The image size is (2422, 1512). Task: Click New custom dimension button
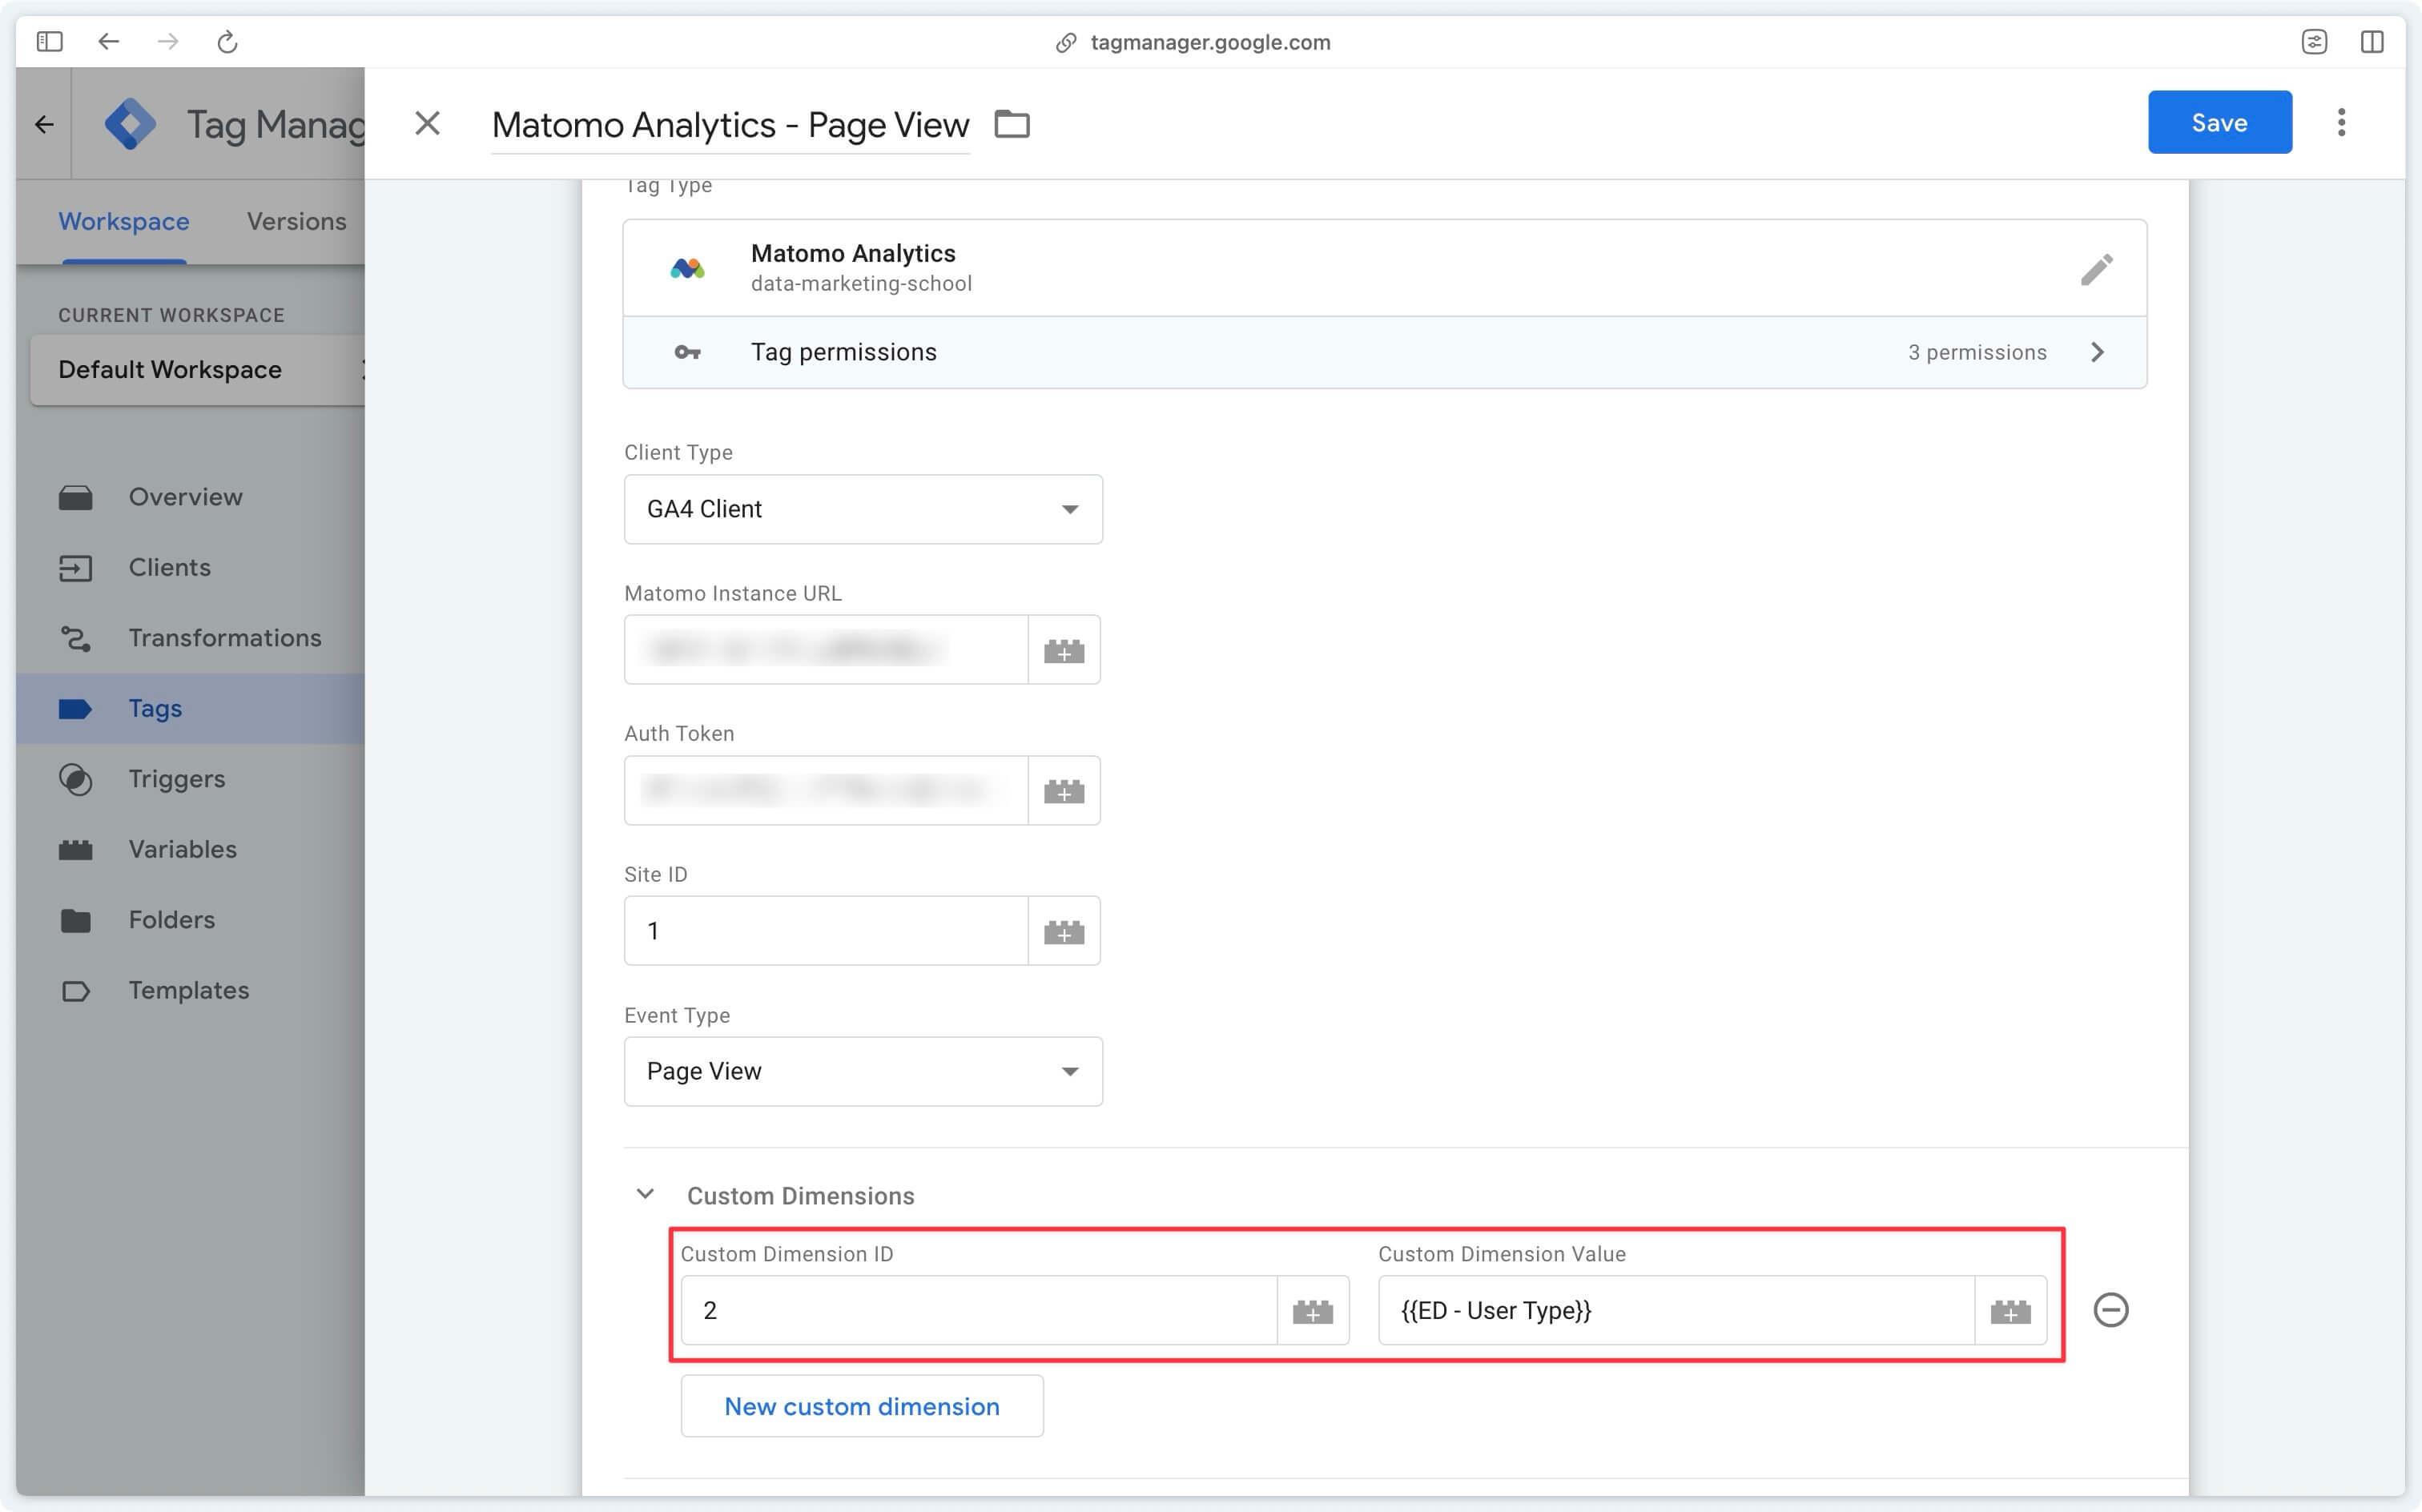(862, 1406)
